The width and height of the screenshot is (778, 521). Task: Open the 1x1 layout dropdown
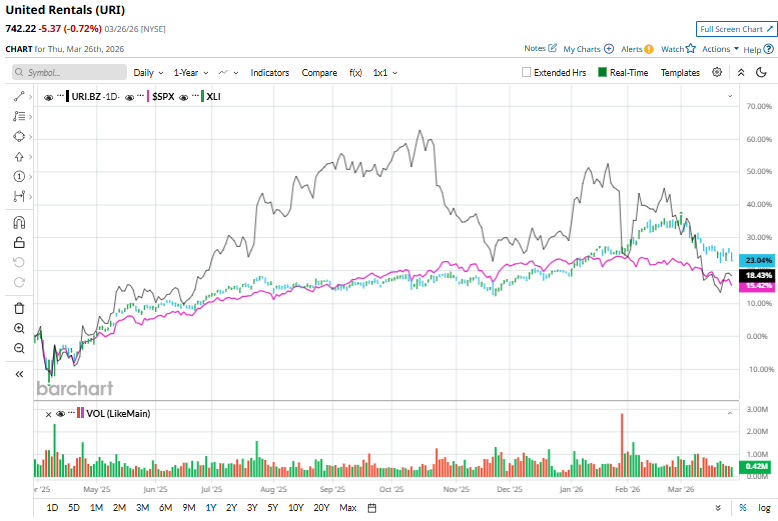[385, 72]
